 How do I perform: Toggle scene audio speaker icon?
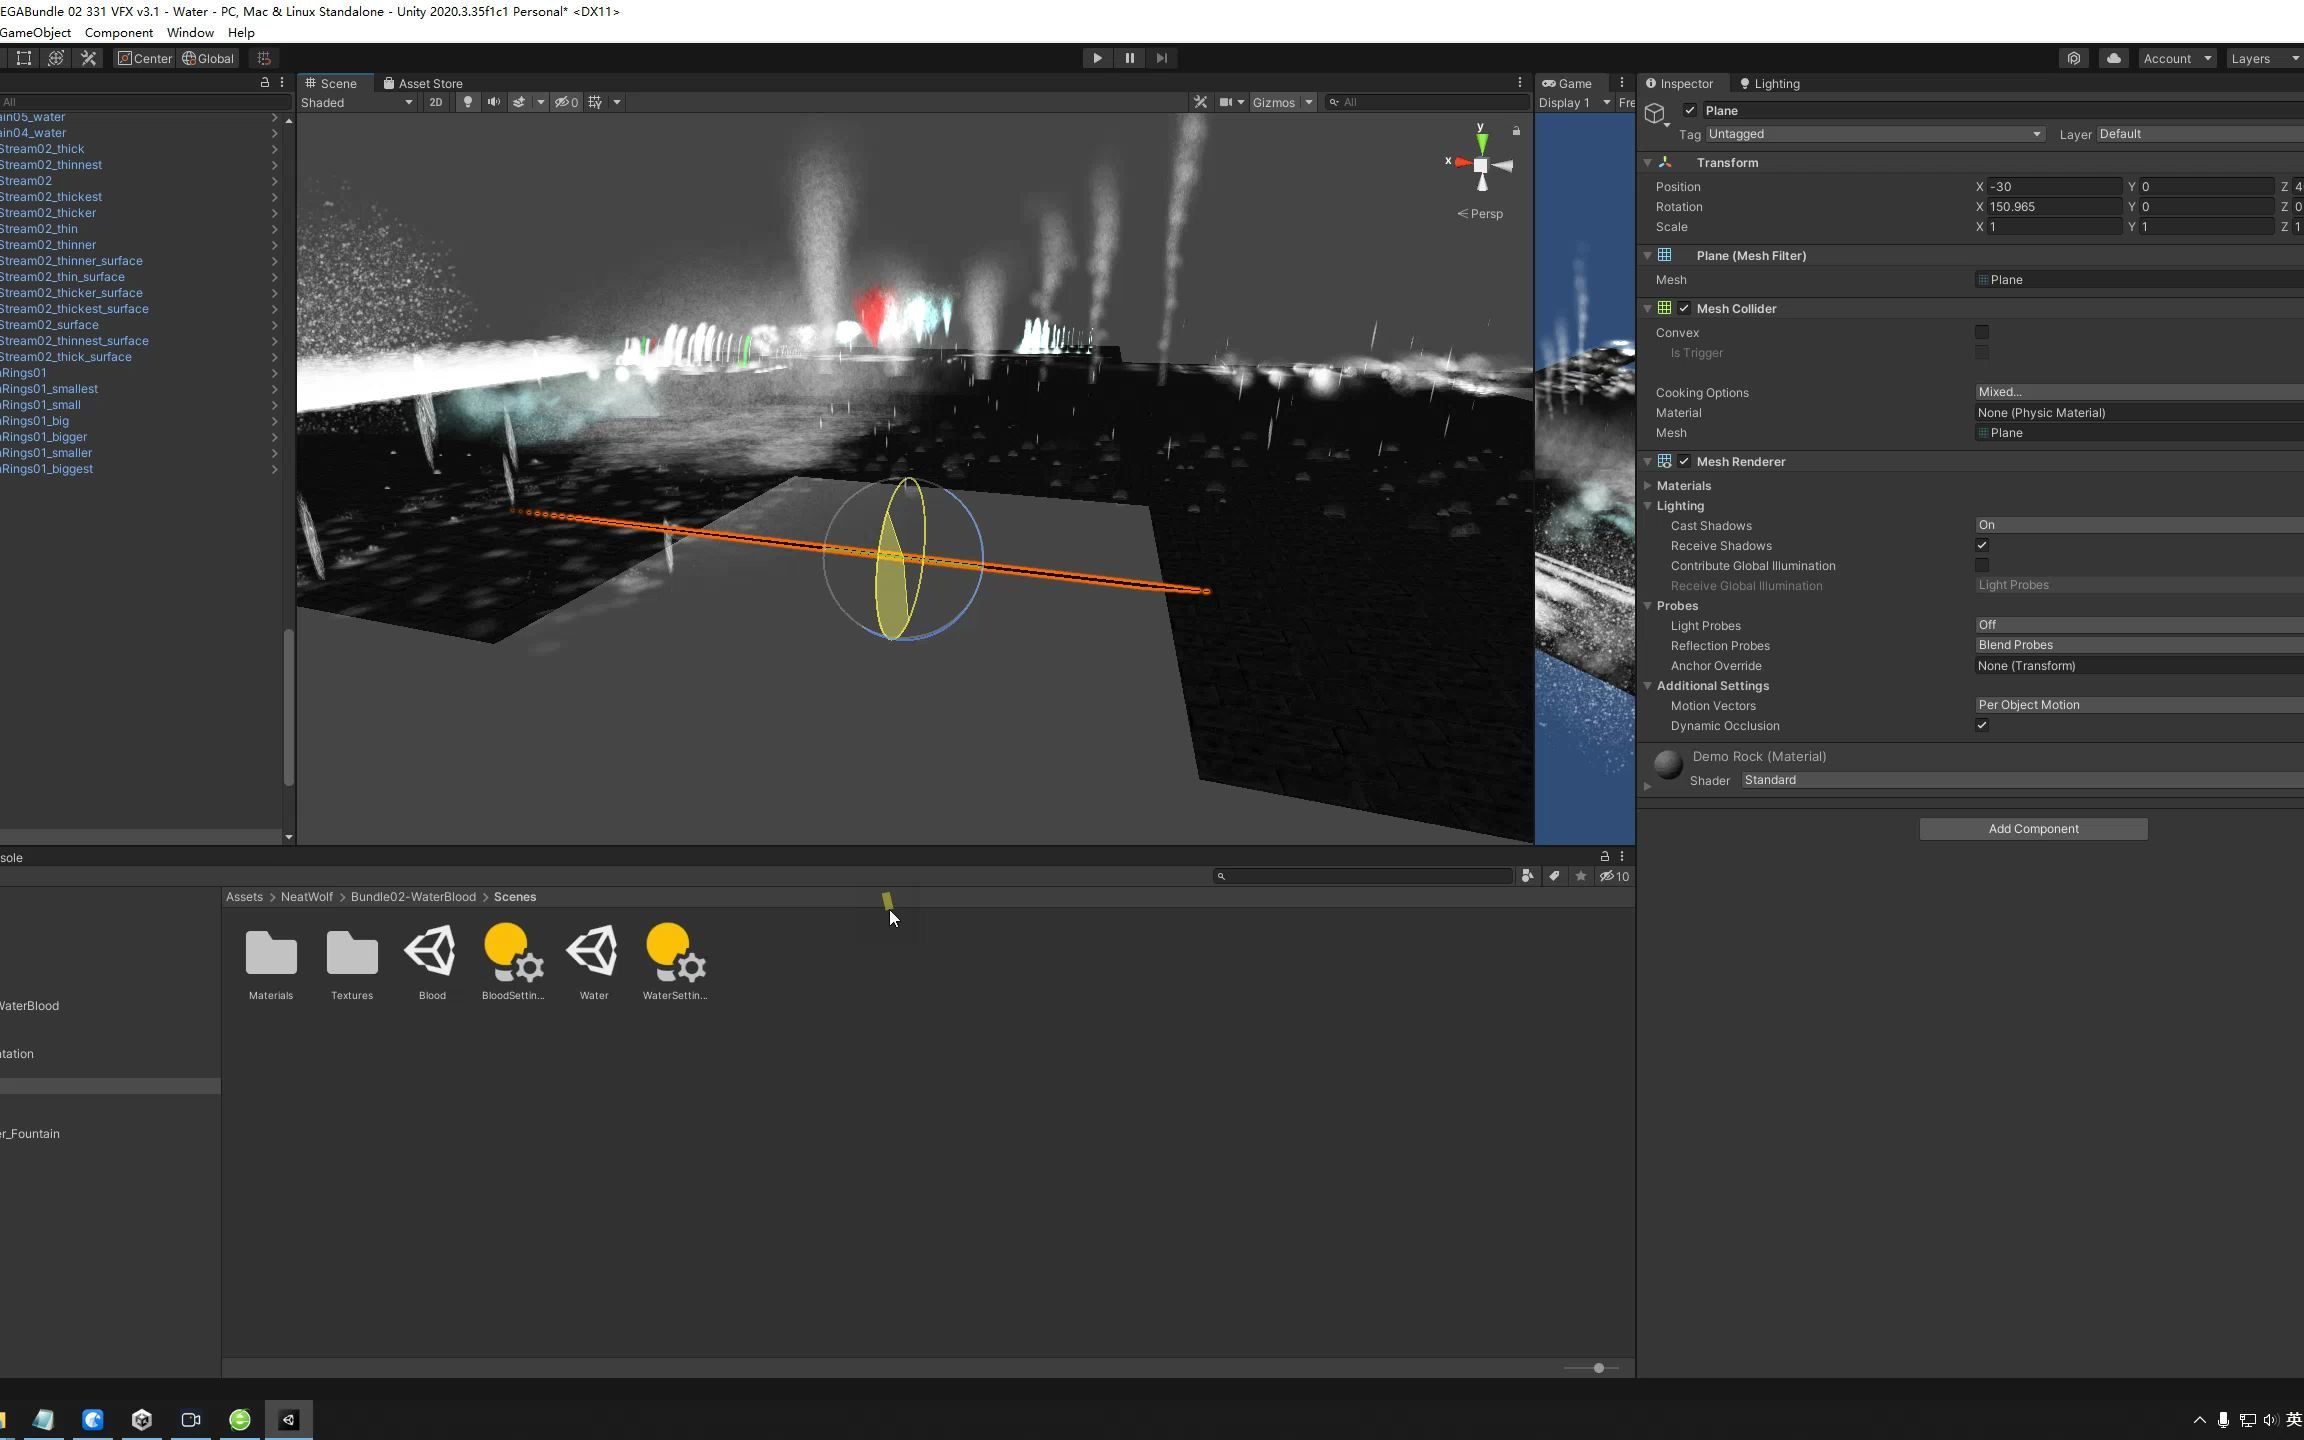[x=493, y=102]
